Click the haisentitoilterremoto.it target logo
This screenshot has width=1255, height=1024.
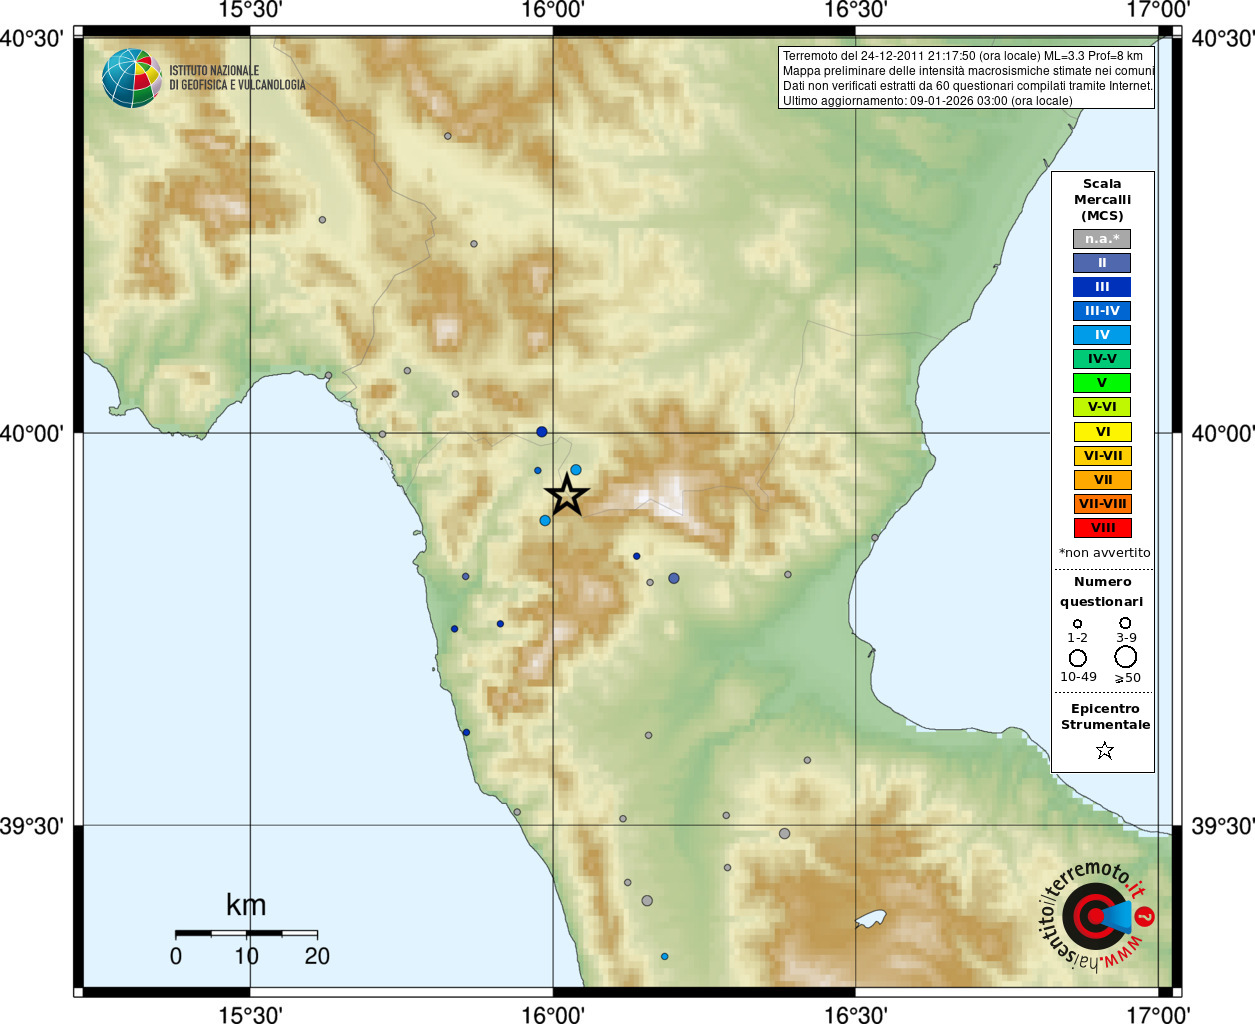[1097, 915]
